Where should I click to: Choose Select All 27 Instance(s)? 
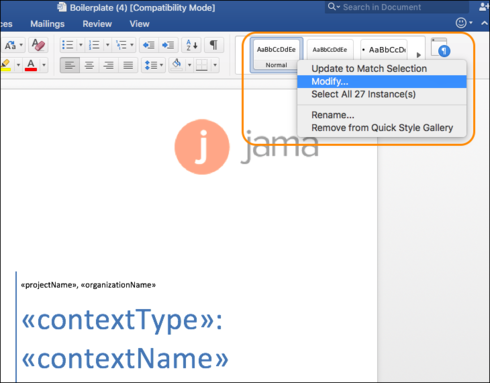(x=382, y=94)
